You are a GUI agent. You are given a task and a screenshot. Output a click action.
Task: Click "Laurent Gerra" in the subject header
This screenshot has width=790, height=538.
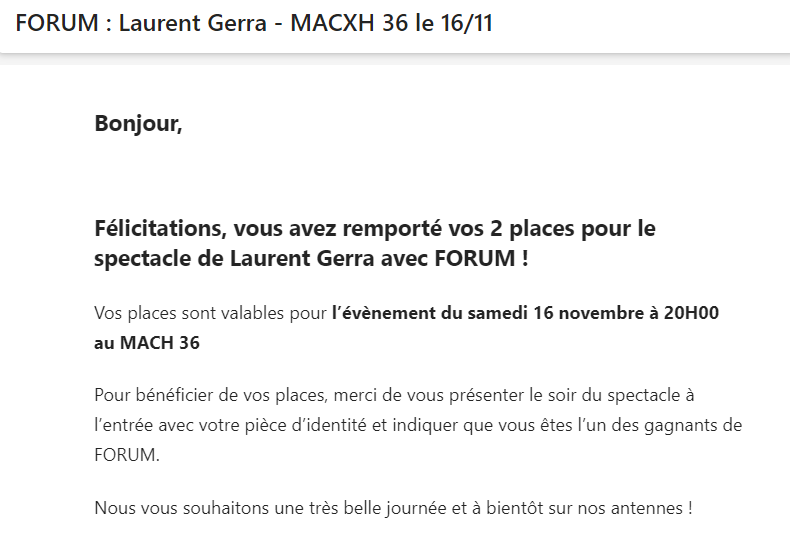tap(192, 23)
